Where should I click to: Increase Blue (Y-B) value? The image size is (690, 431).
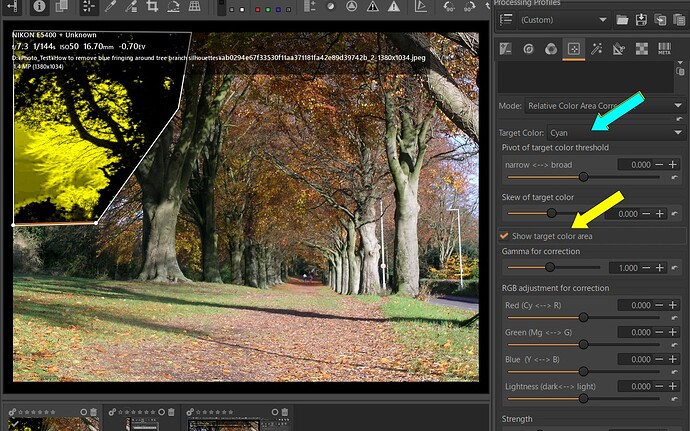(x=672, y=359)
